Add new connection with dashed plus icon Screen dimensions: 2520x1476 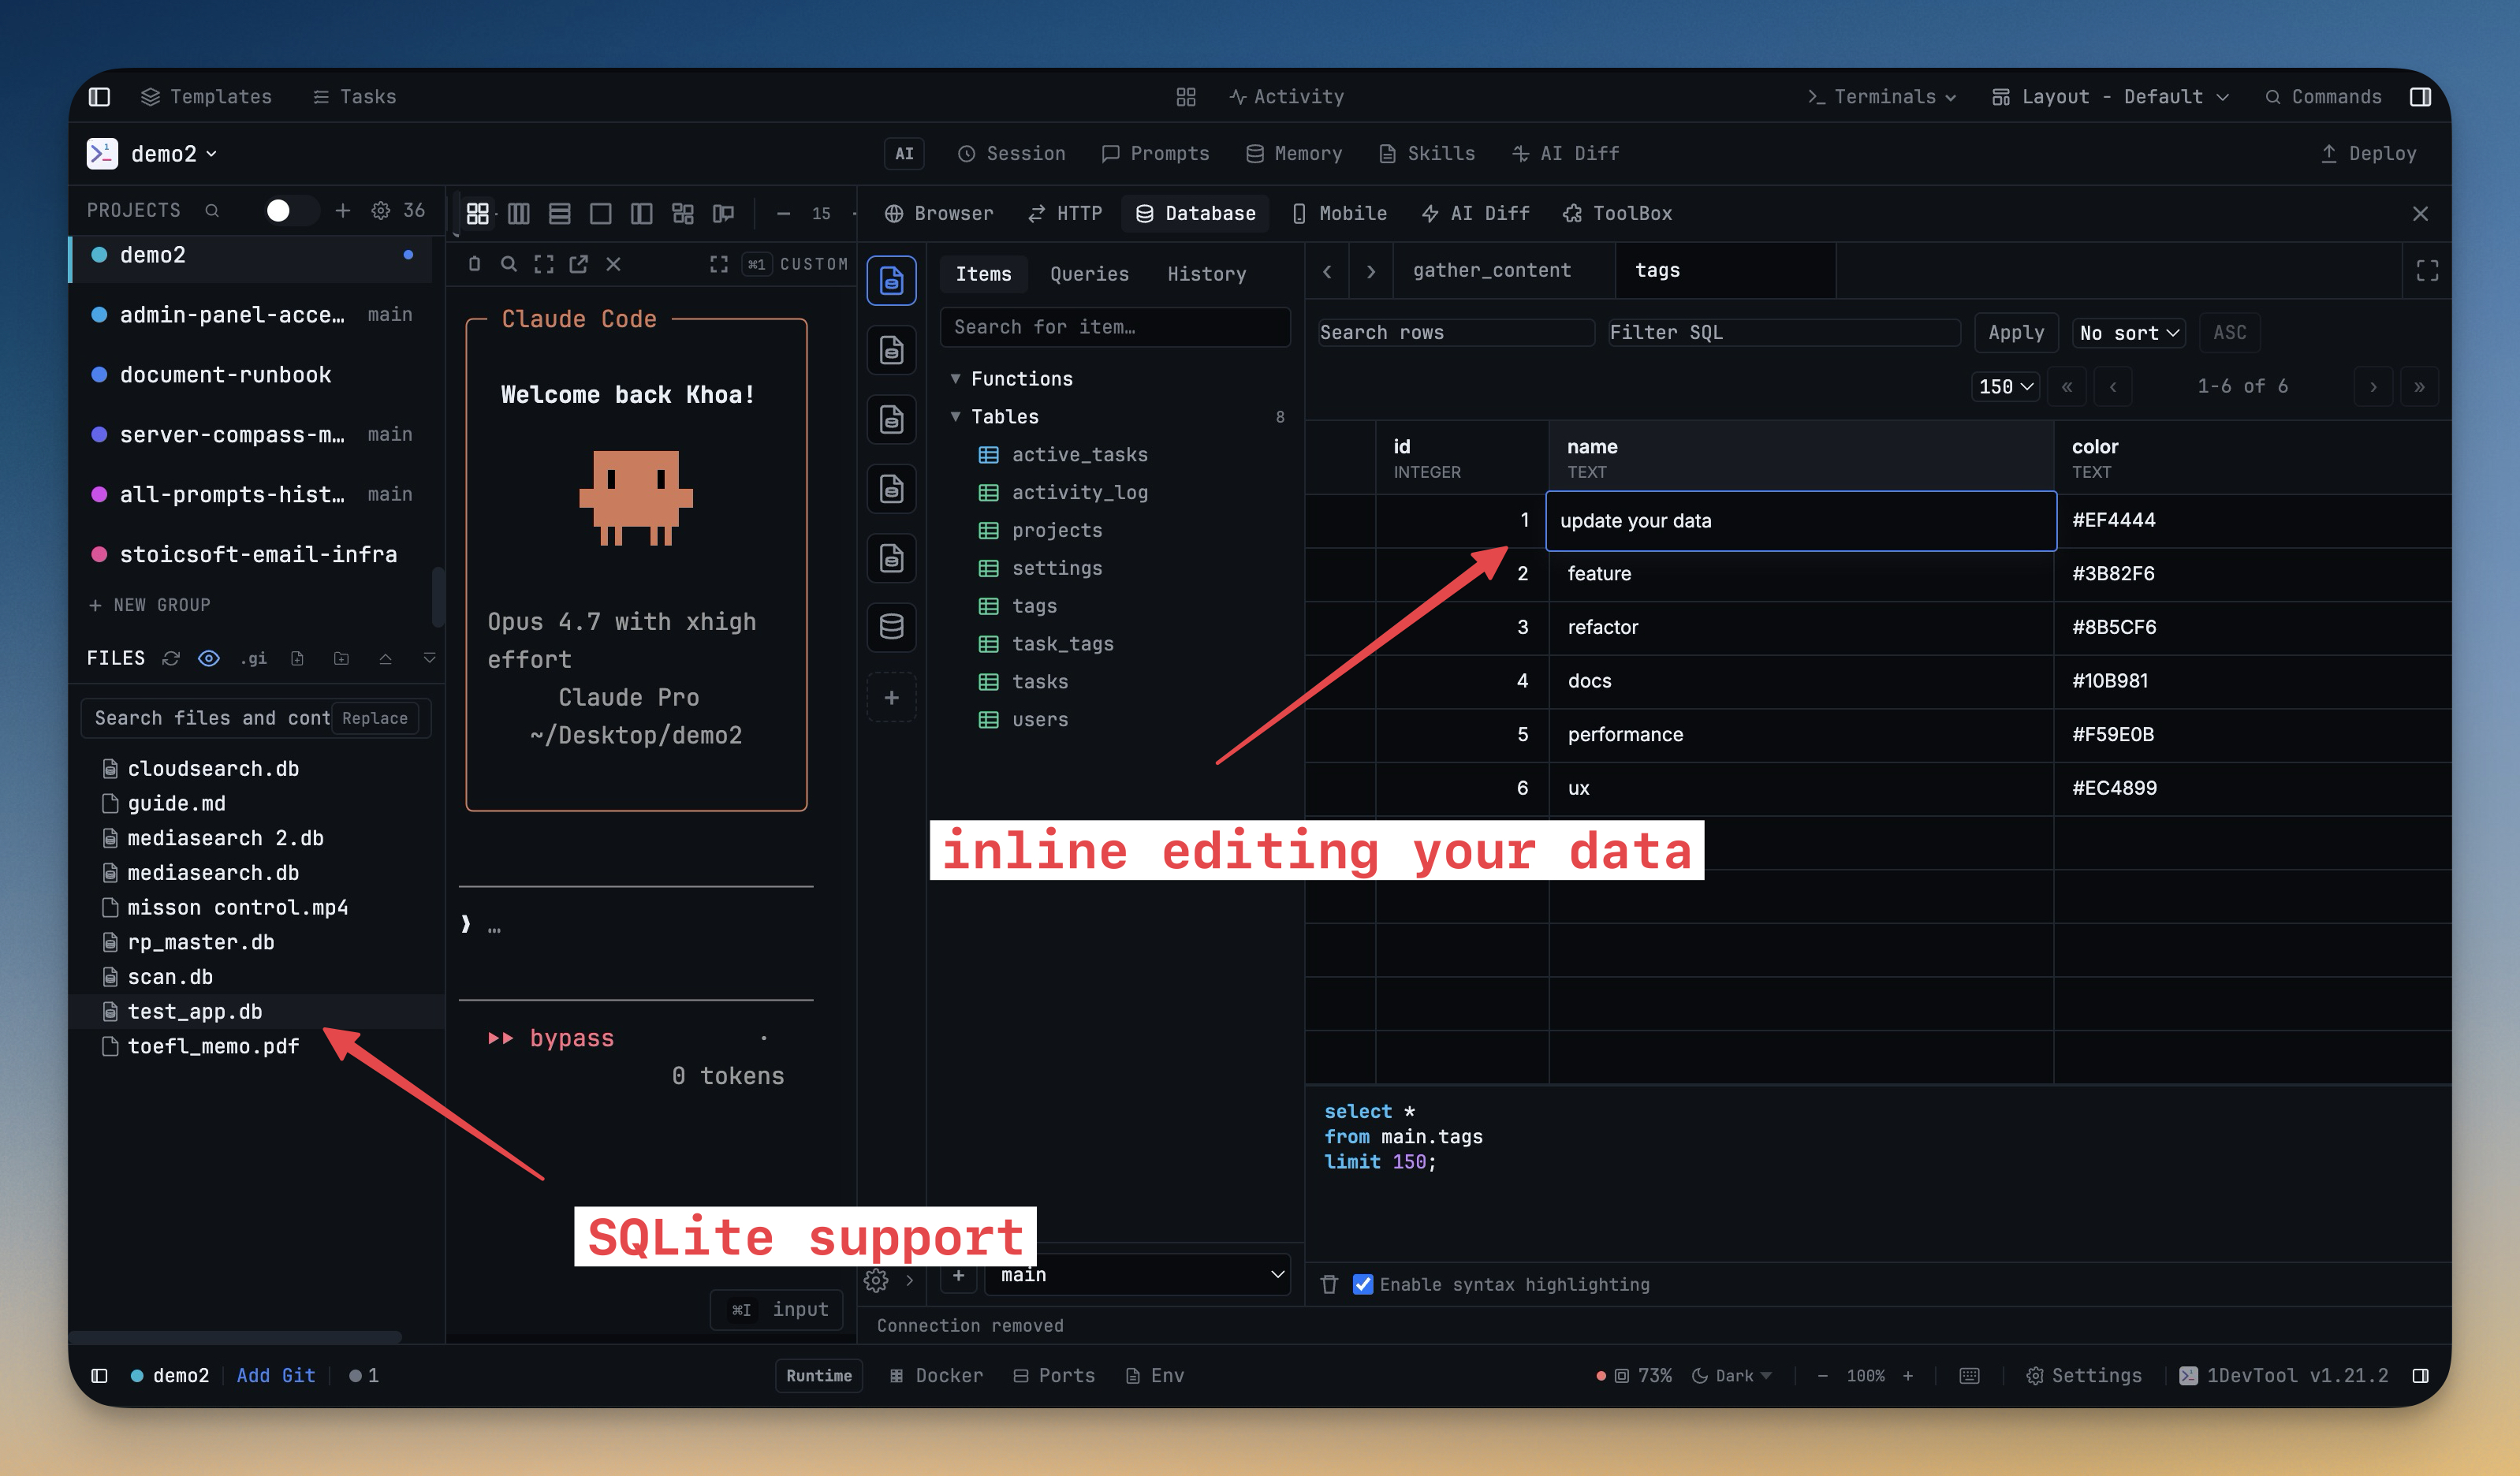891,697
